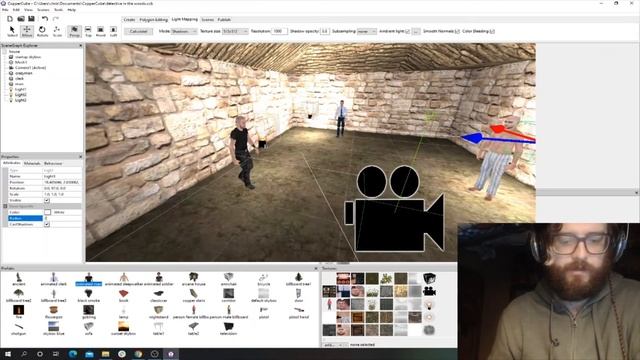
Task: Activate the Move tool
Action: pos(27,31)
